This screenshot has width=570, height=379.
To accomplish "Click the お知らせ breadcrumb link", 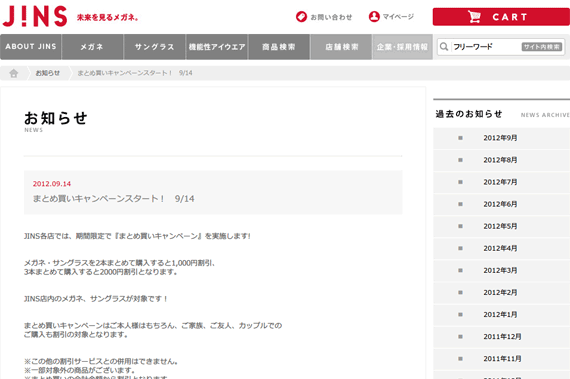I will (48, 73).
